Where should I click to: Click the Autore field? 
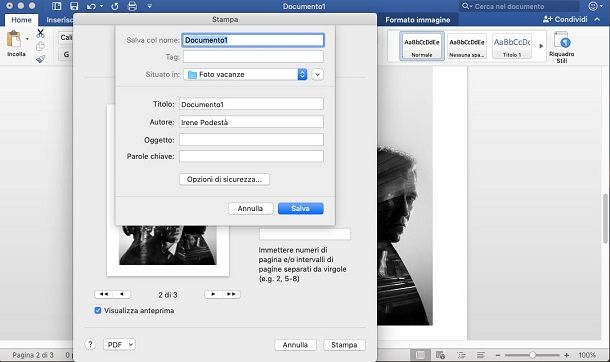[251, 122]
